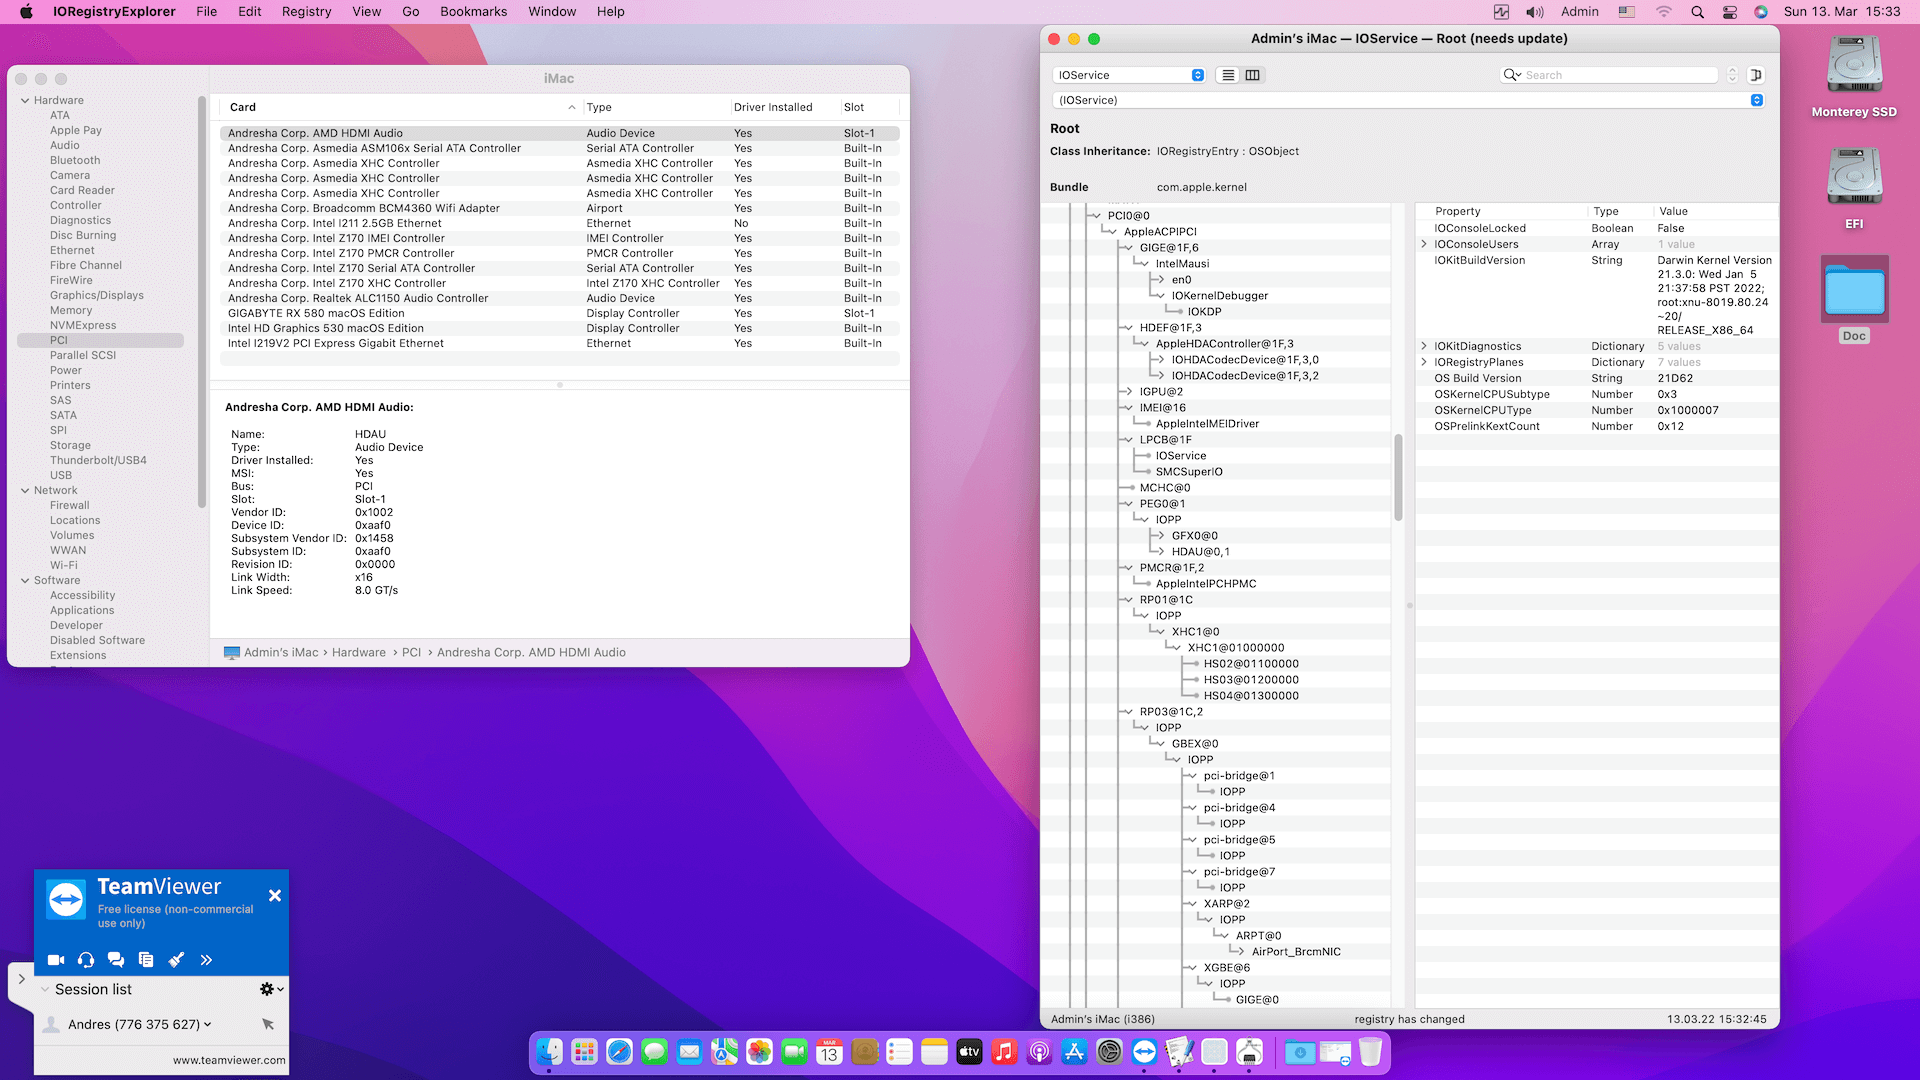Click the registry search field

(1620, 75)
